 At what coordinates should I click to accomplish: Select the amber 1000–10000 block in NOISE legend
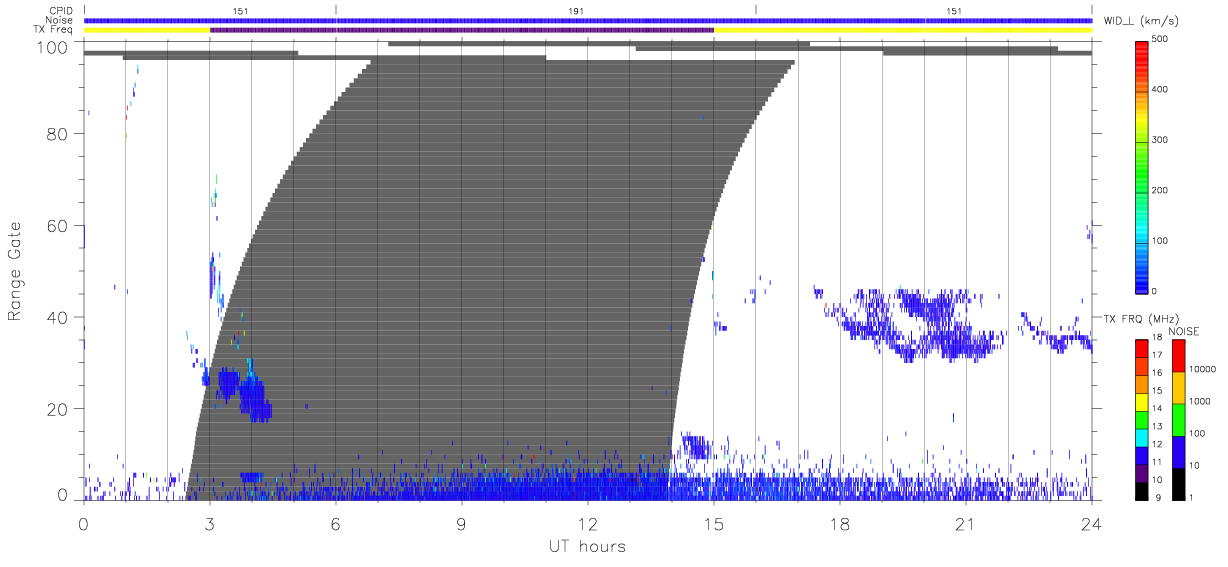coord(1178,388)
